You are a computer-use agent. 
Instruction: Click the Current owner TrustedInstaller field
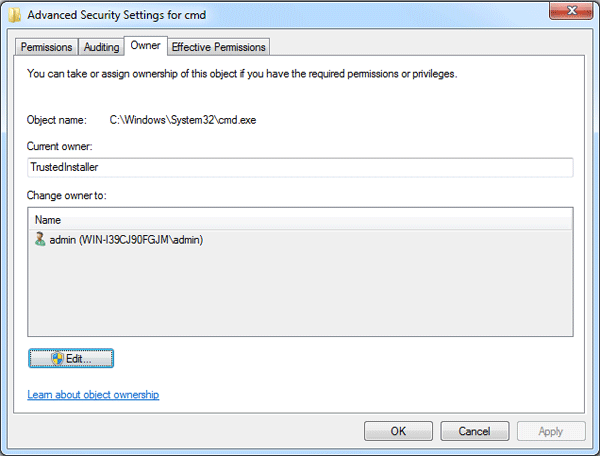pyautogui.click(x=300, y=169)
